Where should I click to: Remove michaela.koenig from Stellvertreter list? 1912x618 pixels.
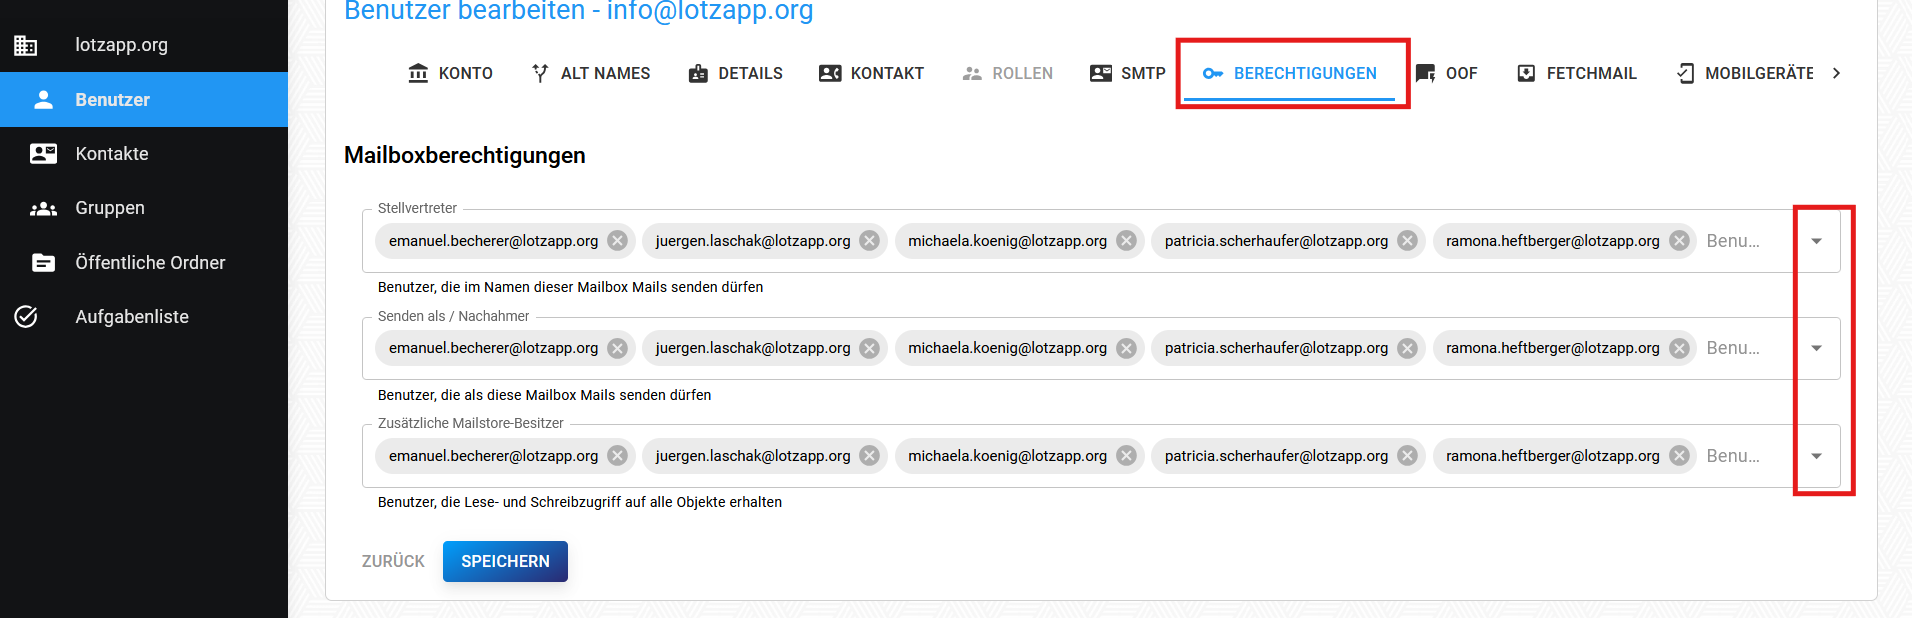click(1126, 241)
